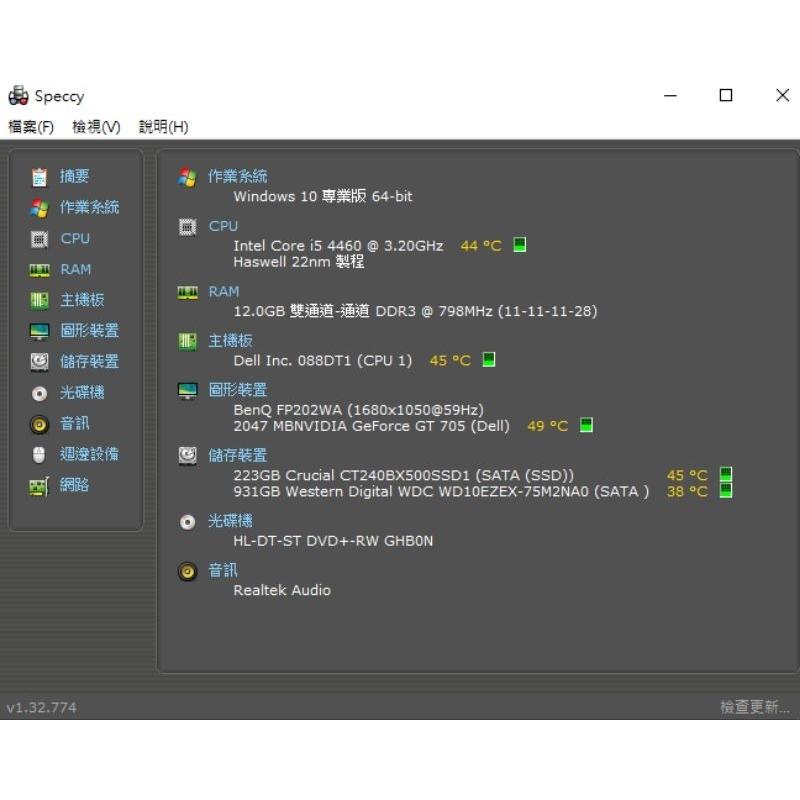800x800 pixels.
Task: Click RAM module icon in summary panel
Action: pos(187,293)
